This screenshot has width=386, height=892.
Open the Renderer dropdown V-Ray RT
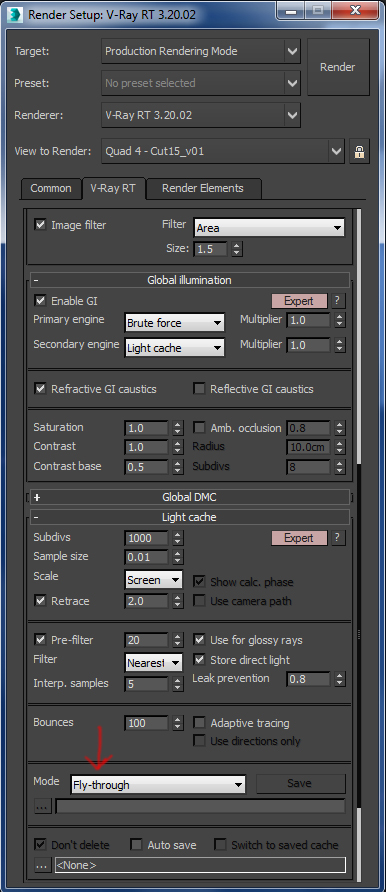click(x=201, y=115)
